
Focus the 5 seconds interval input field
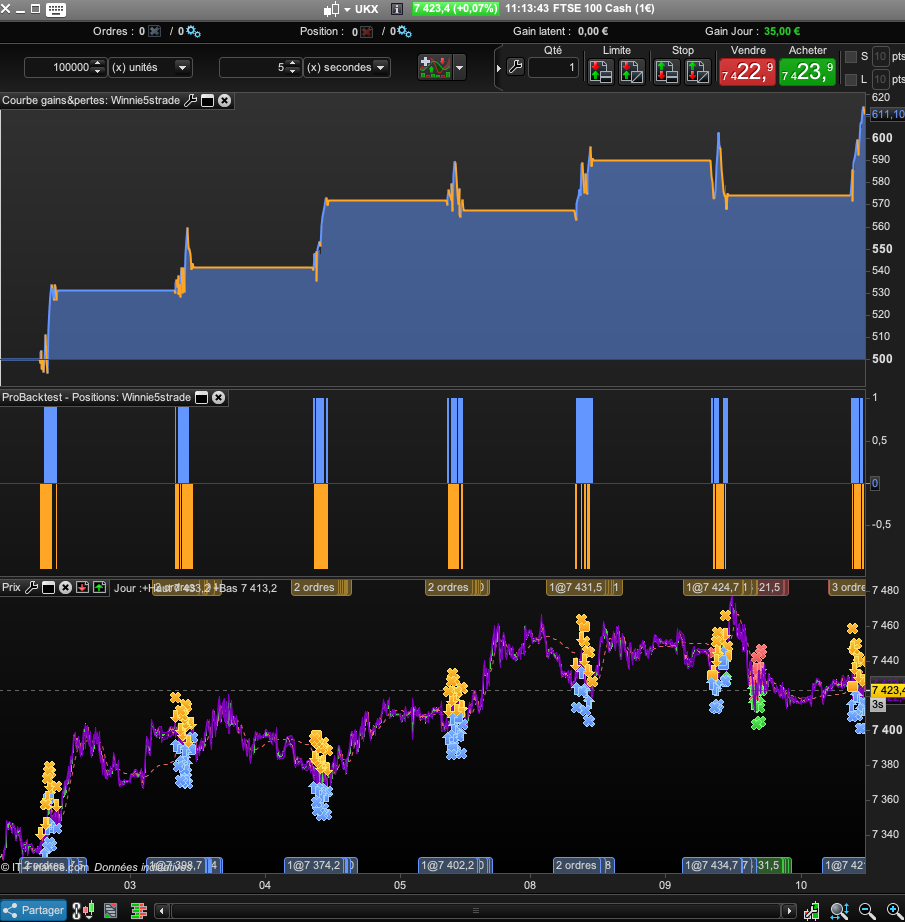click(x=253, y=68)
